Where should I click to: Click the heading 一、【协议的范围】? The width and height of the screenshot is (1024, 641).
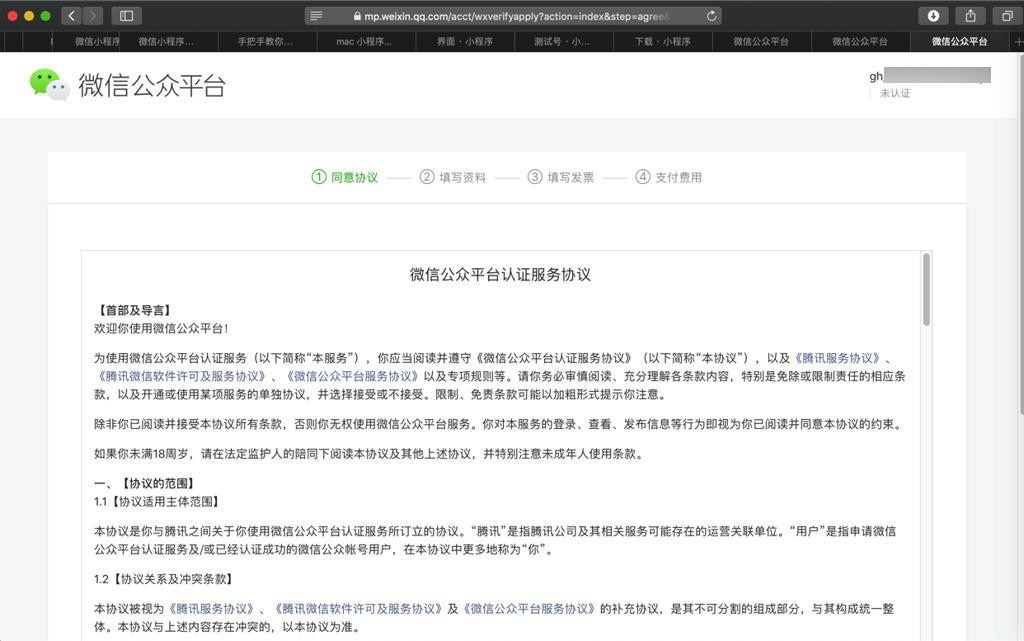146,483
